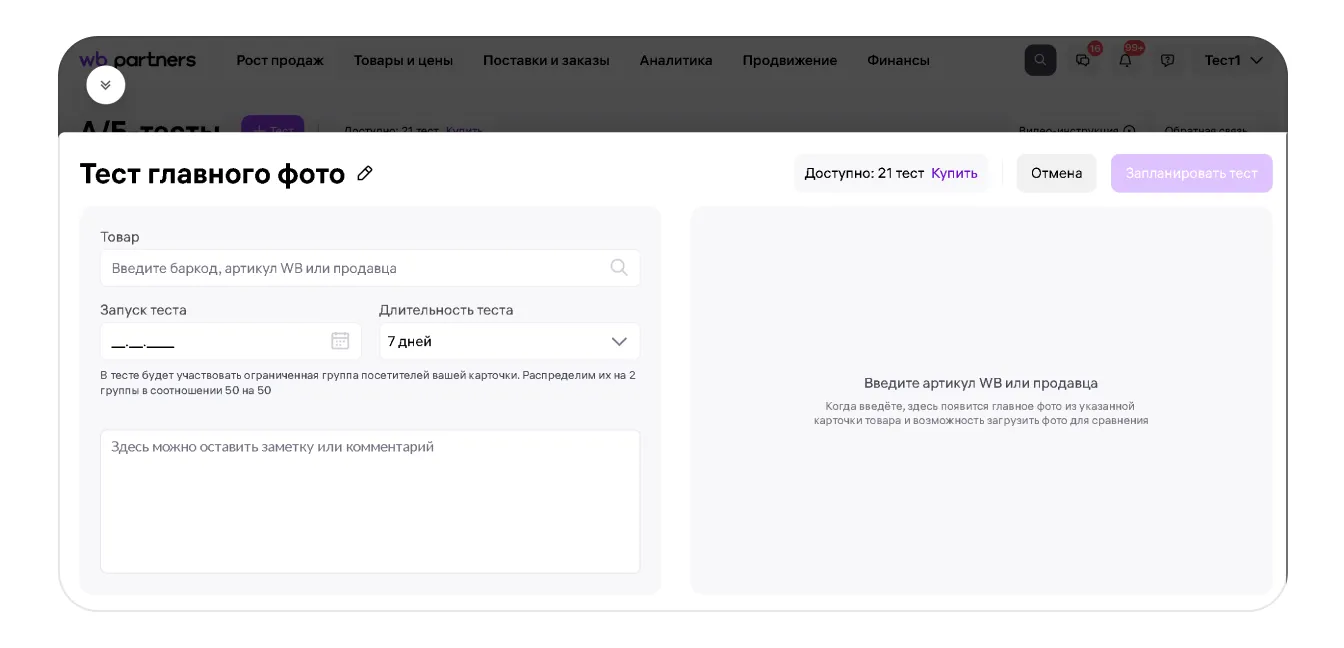
Task: Open the Финансы menu
Action: point(898,60)
